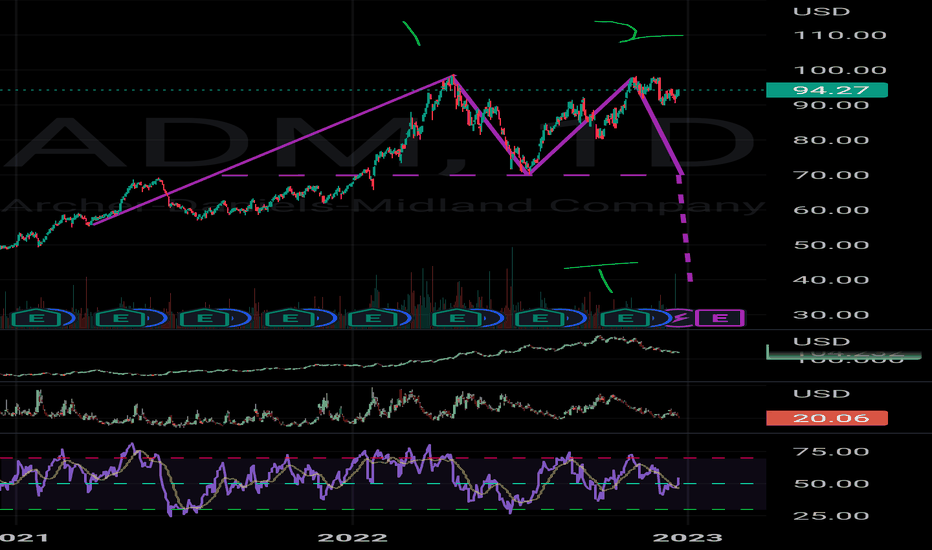
Task: Select the USD currency label above the price scale
Action: (x=821, y=11)
